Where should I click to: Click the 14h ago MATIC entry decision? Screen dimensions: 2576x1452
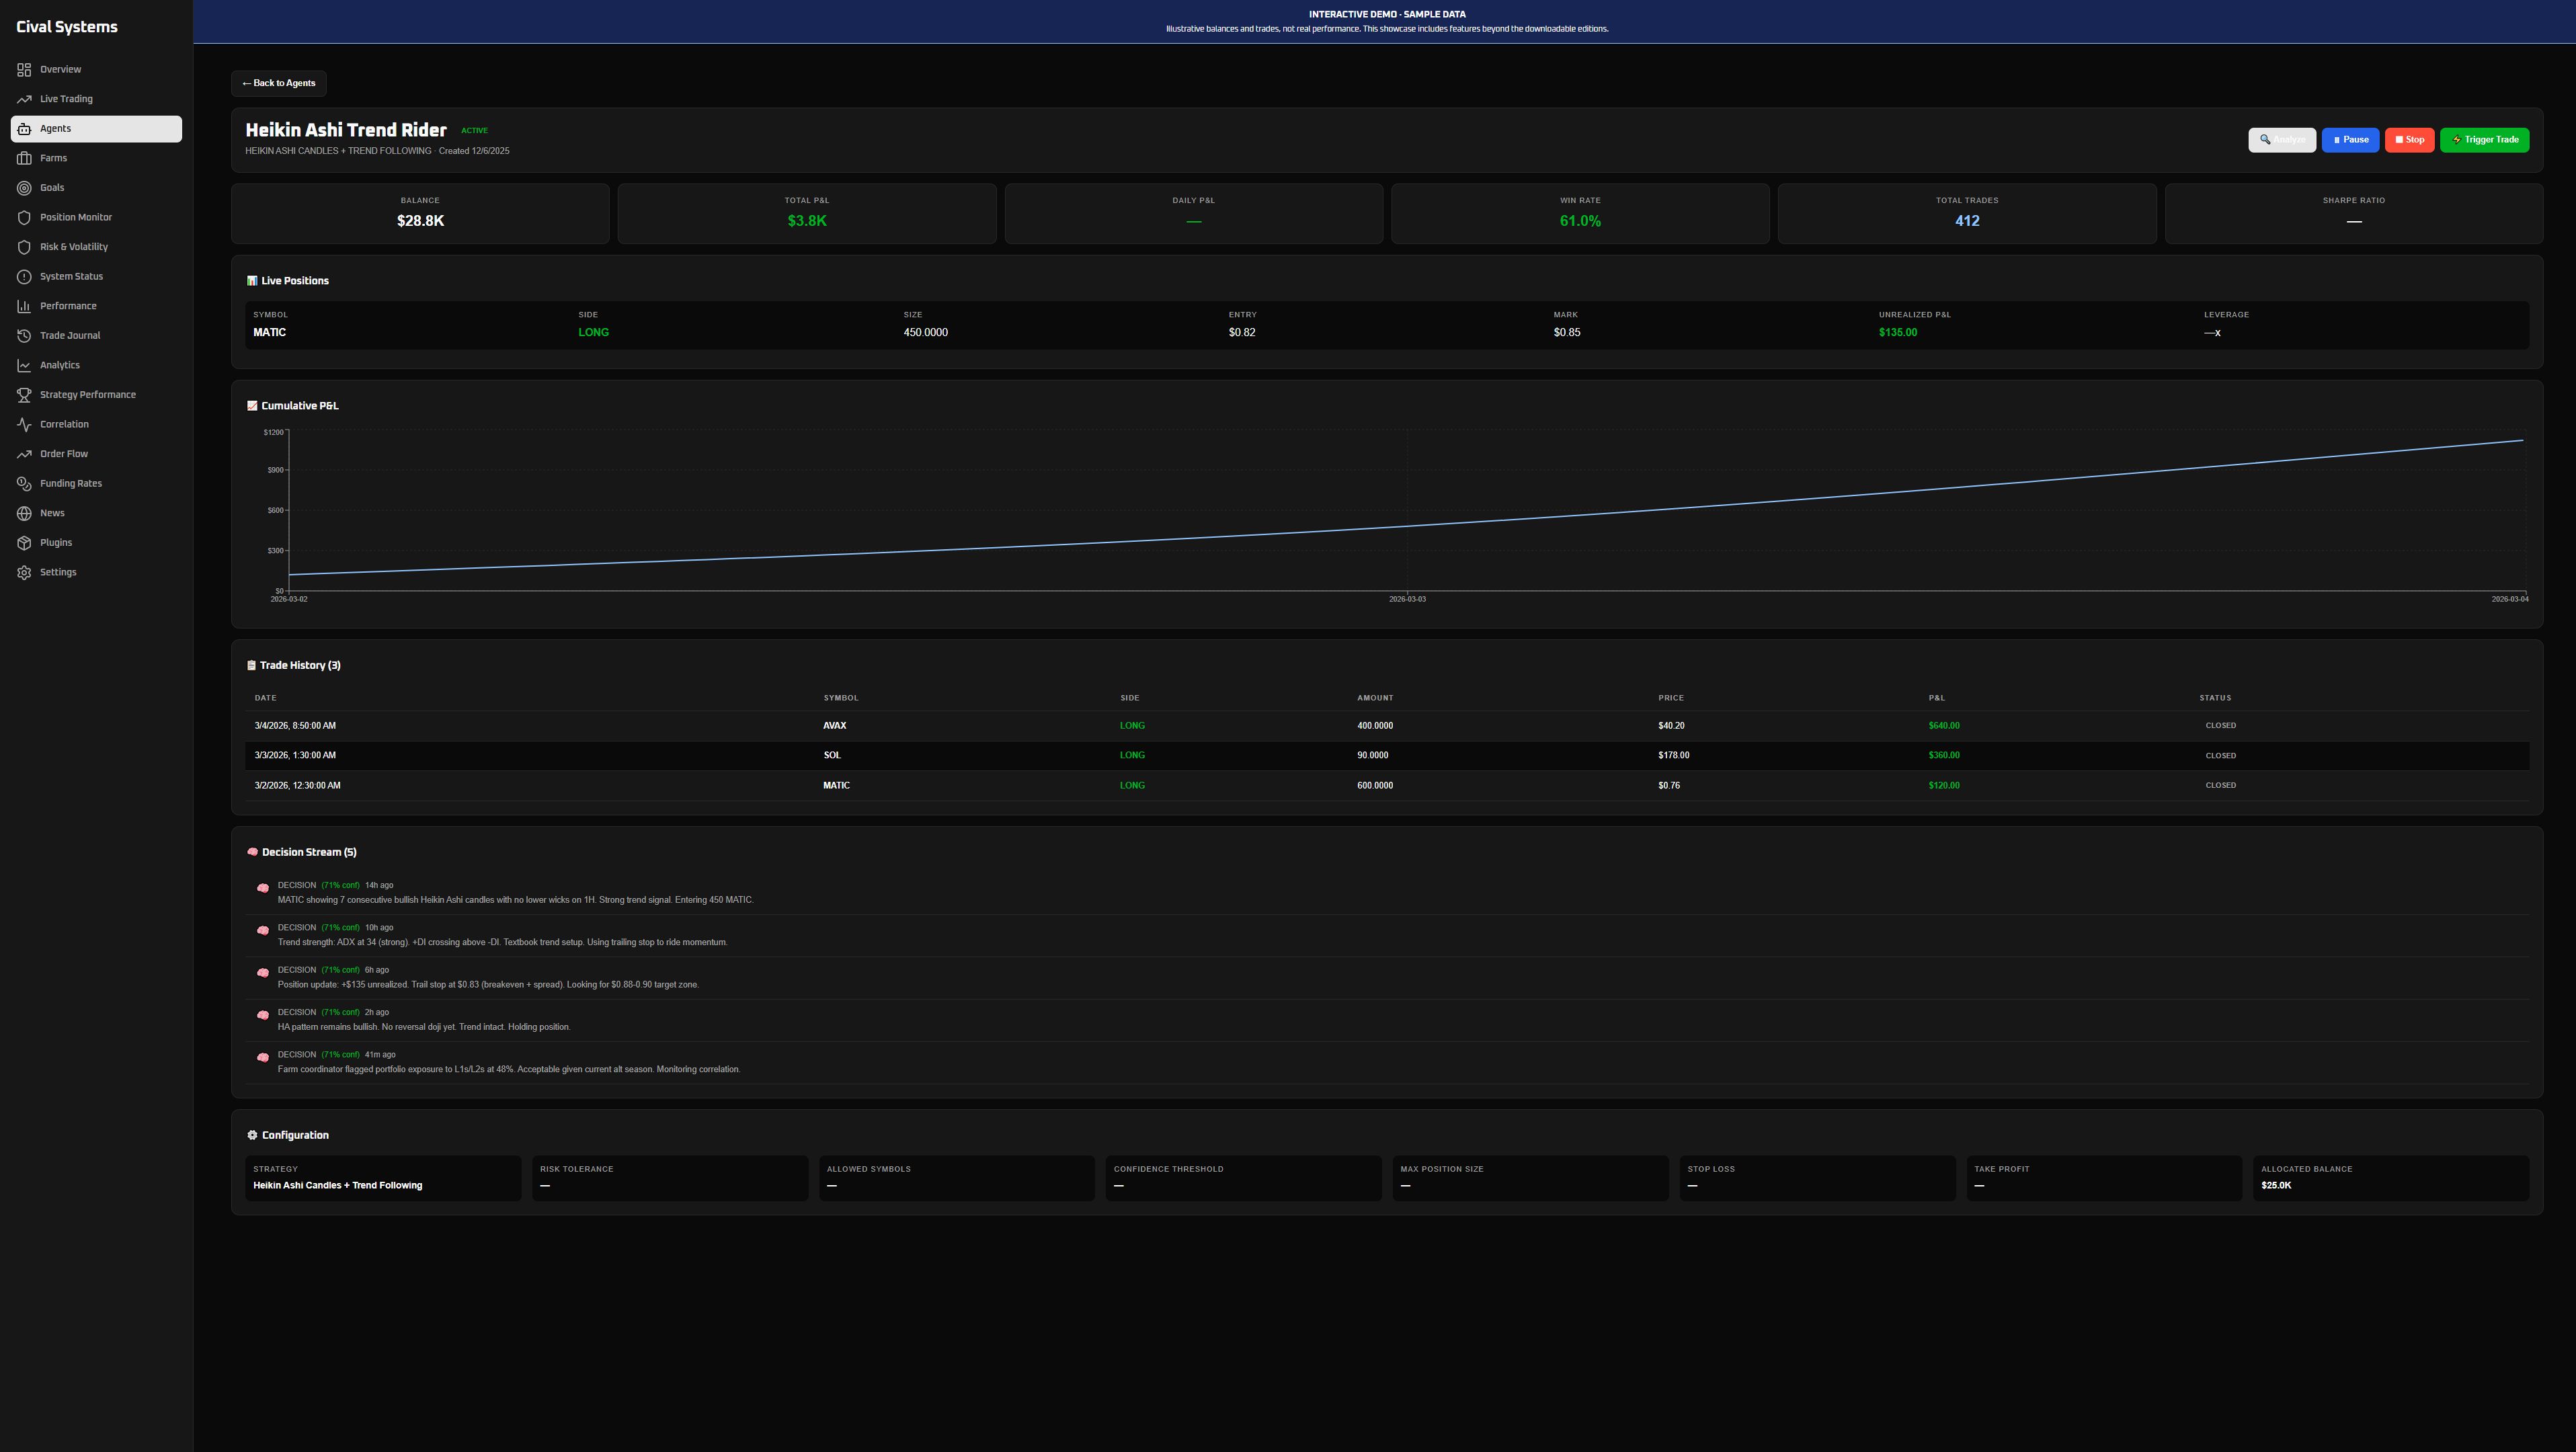(1387, 893)
